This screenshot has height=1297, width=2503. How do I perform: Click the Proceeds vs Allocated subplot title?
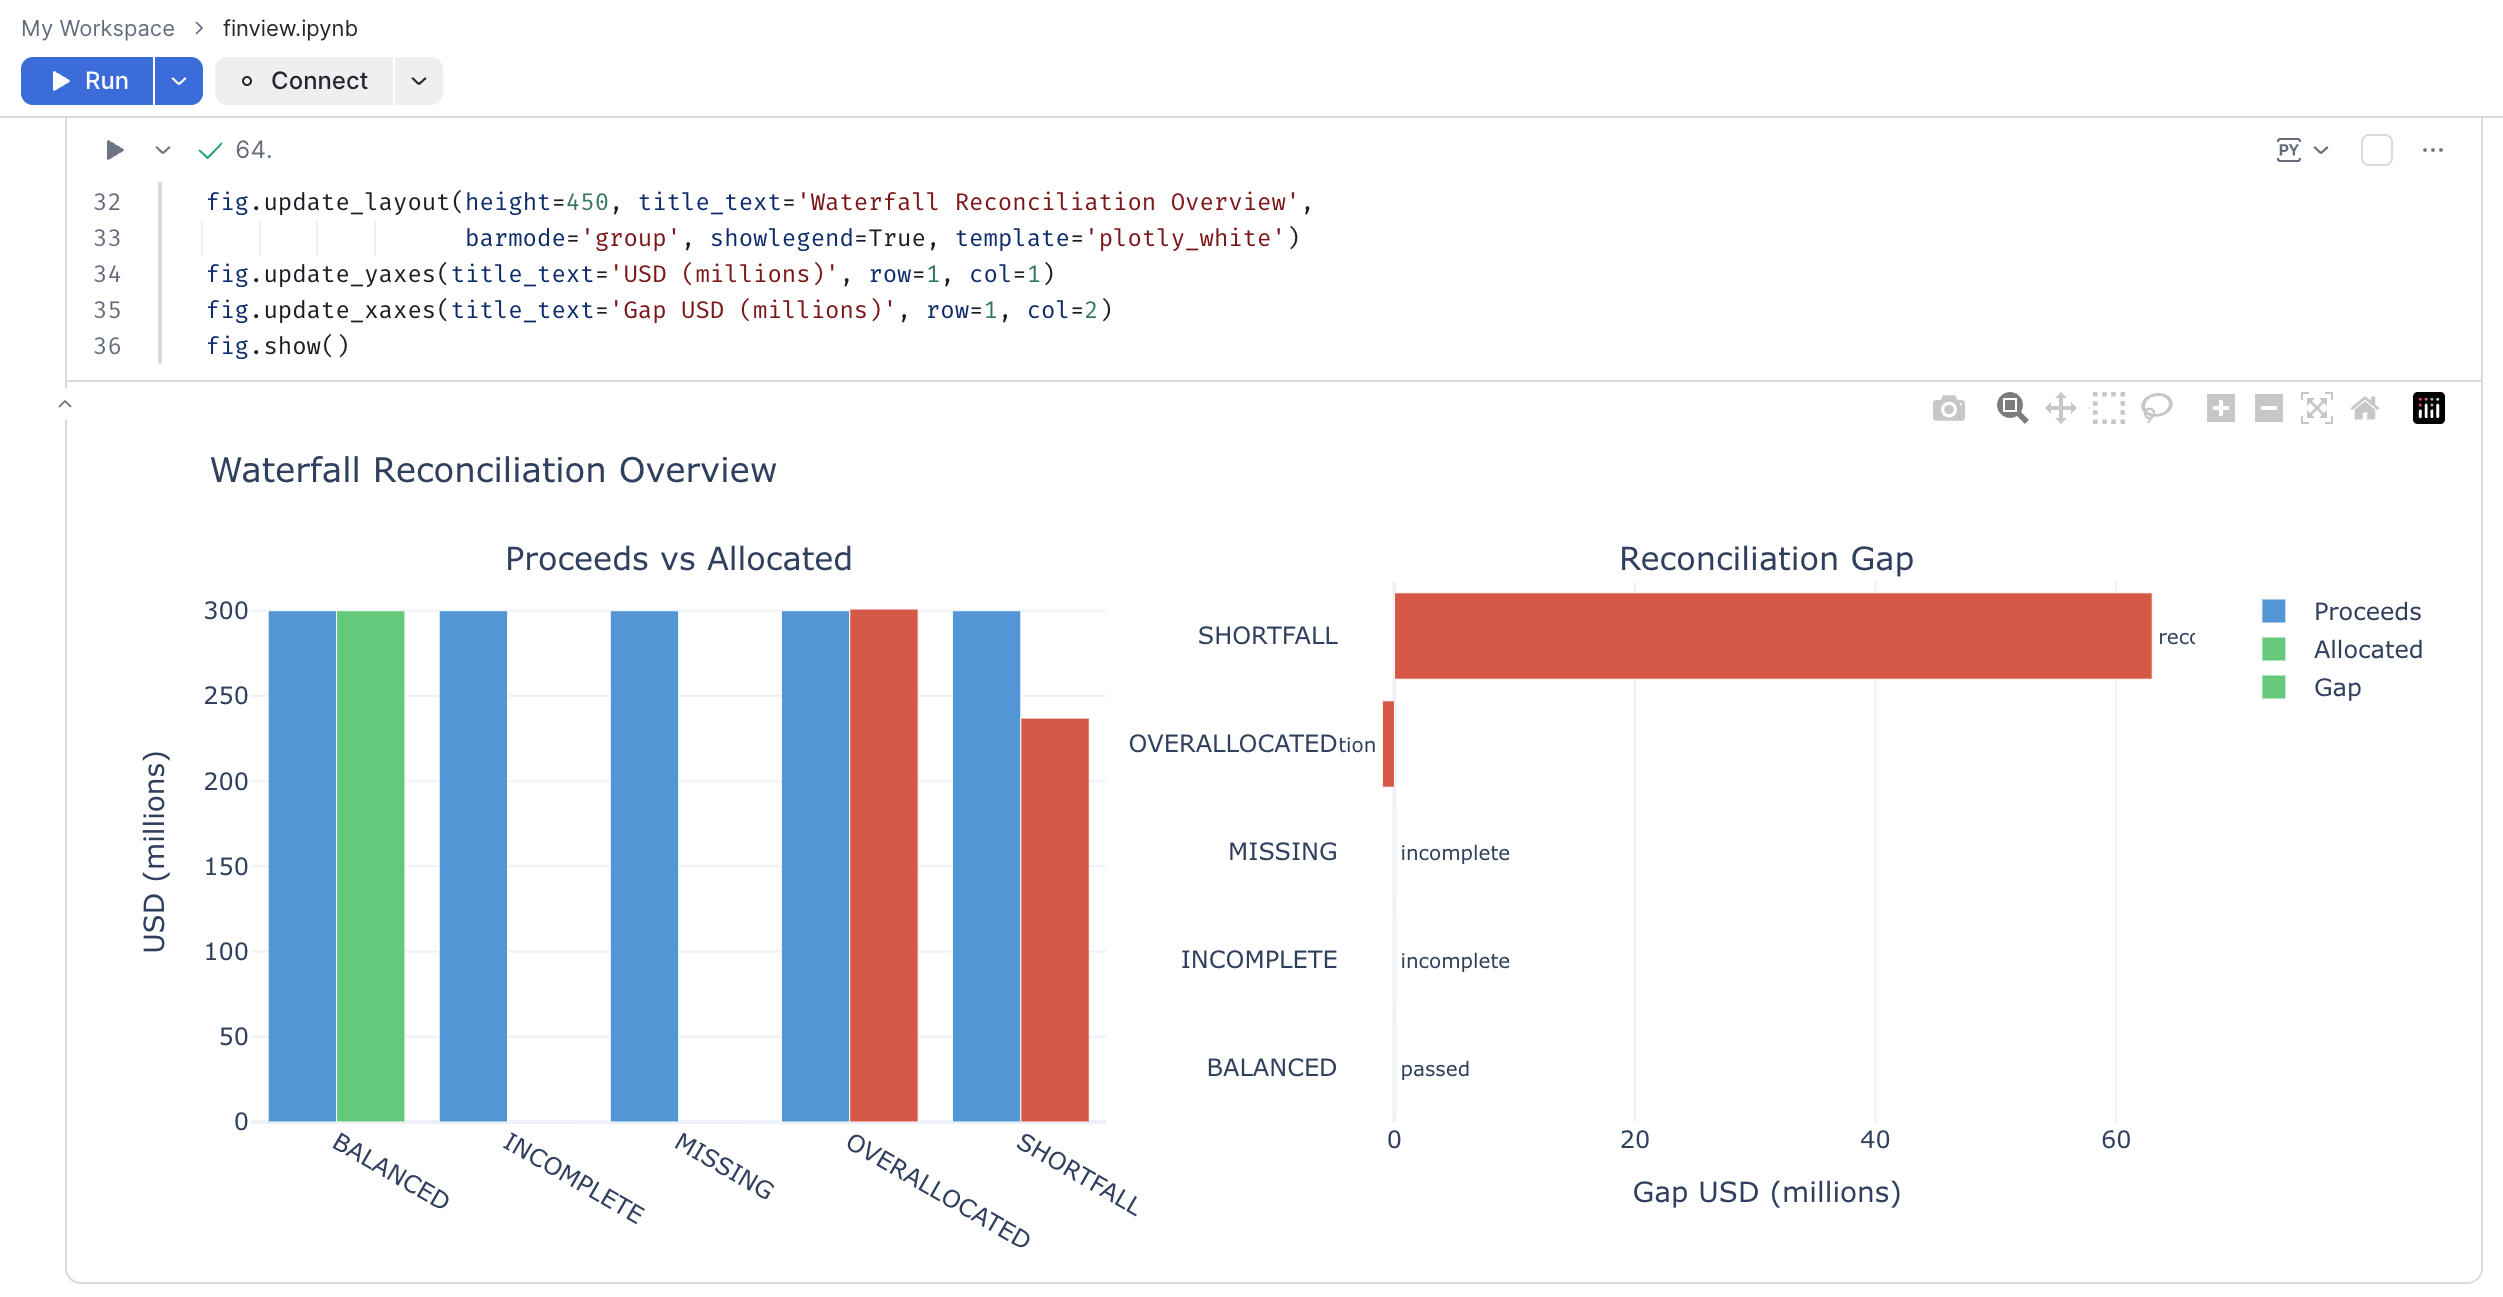[x=679, y=559]
